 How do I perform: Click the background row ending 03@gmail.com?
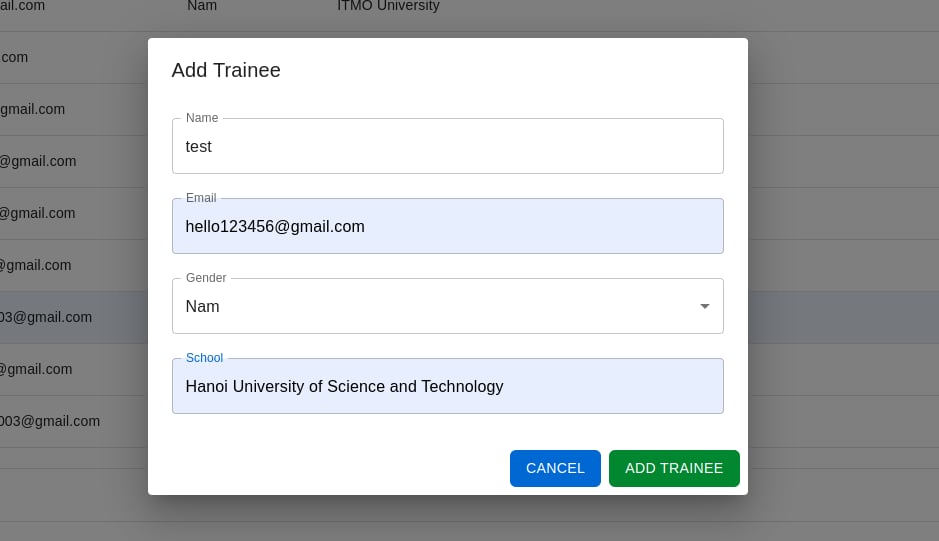[74, 318]
